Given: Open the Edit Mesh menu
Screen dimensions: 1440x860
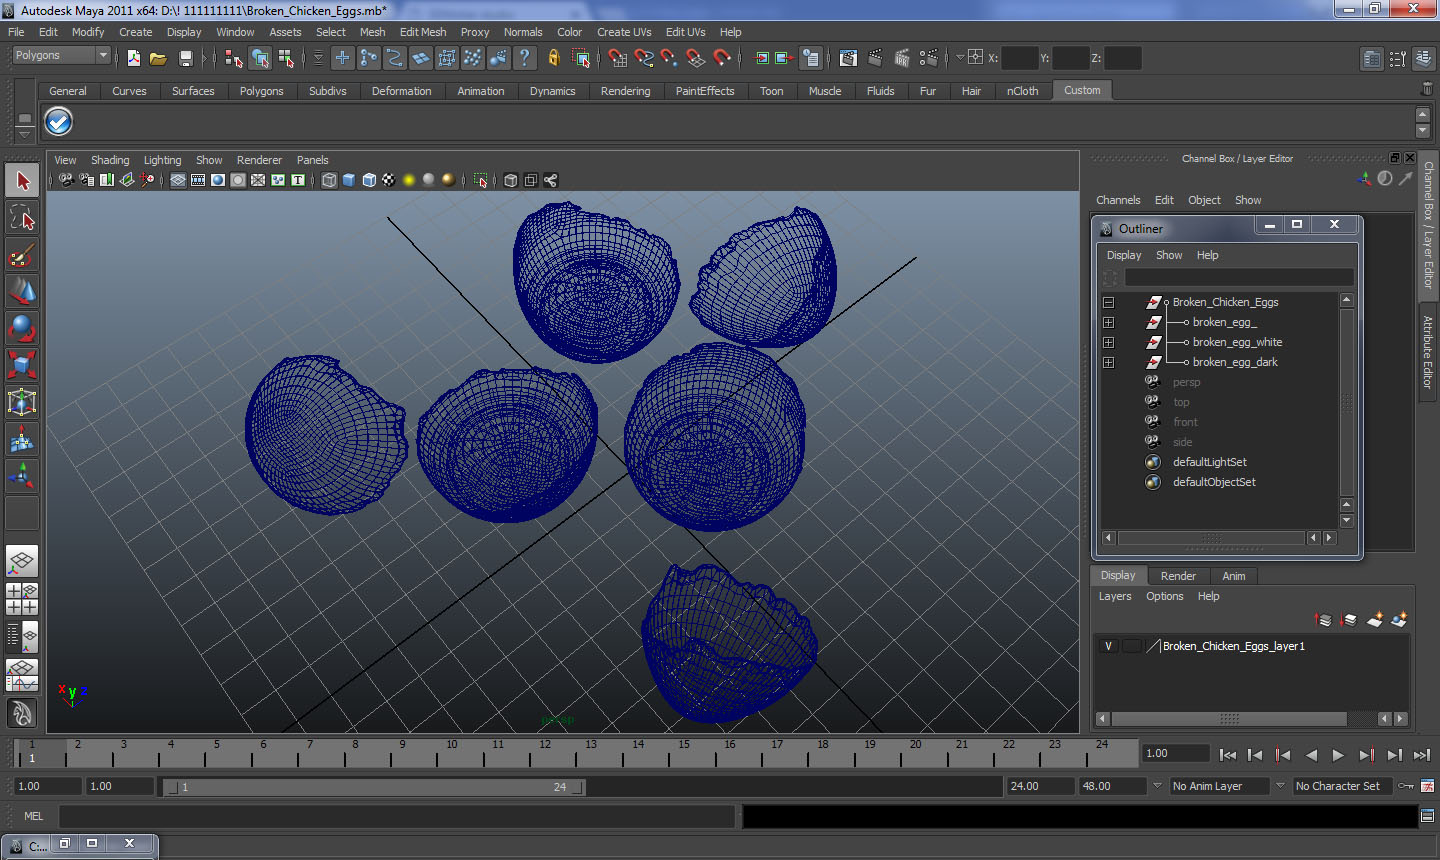Looking at the screenshot, I should pyautogui.click(x=423, y=32).
